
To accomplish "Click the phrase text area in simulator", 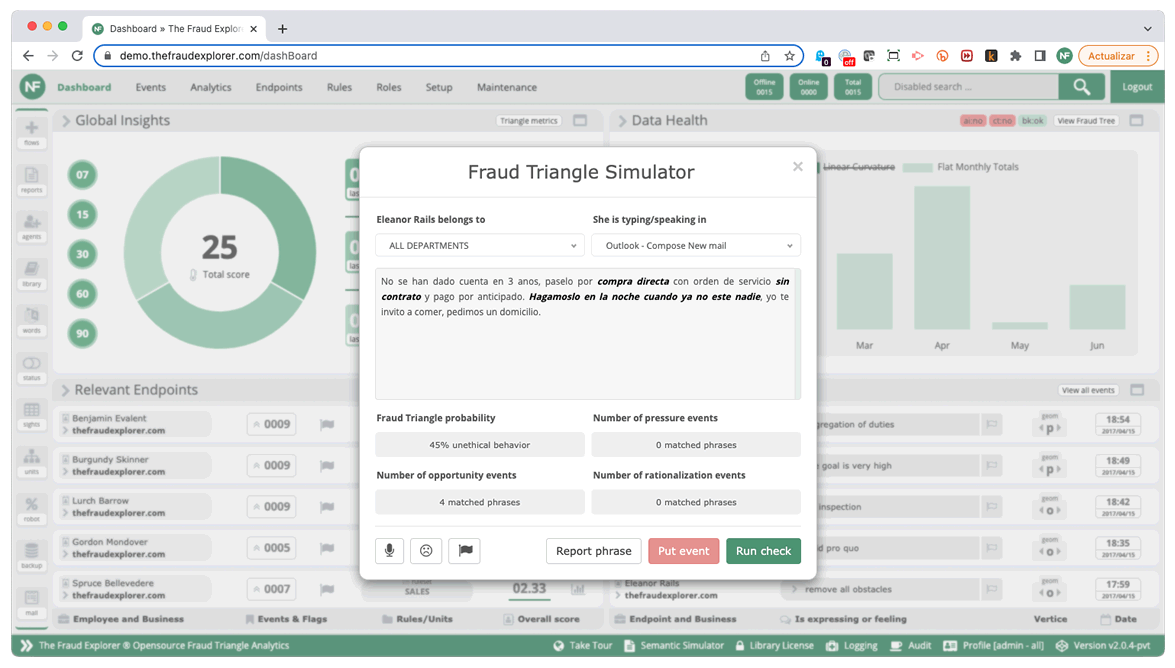I will (x=588, y=334).
